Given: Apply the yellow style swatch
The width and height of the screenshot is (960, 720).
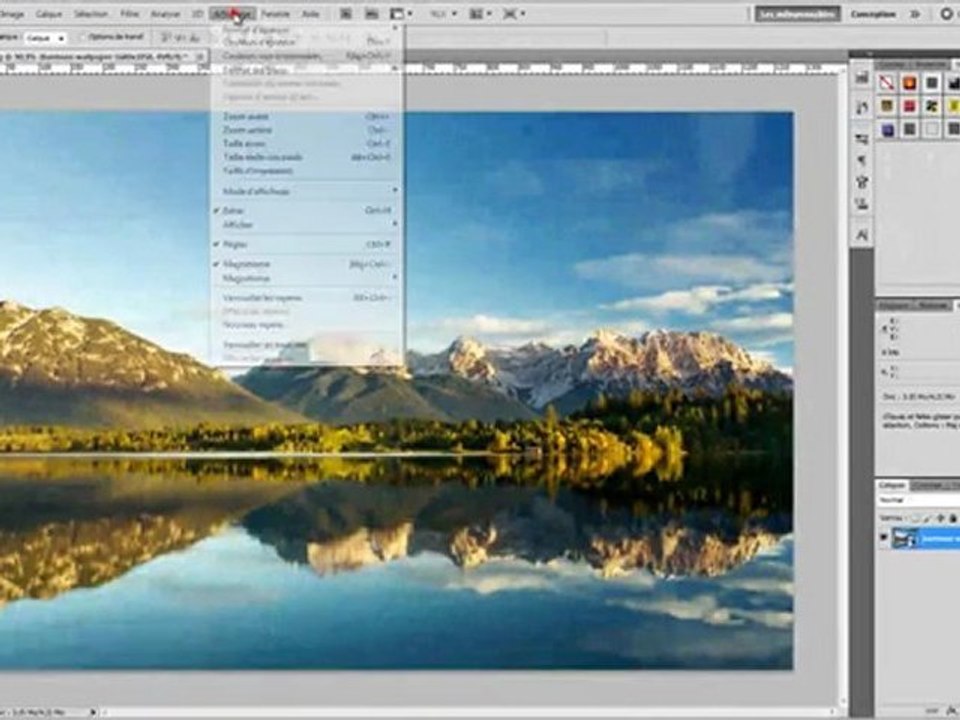Looking at the screenshot, I should pyautogui.click(x=953, y=106).
